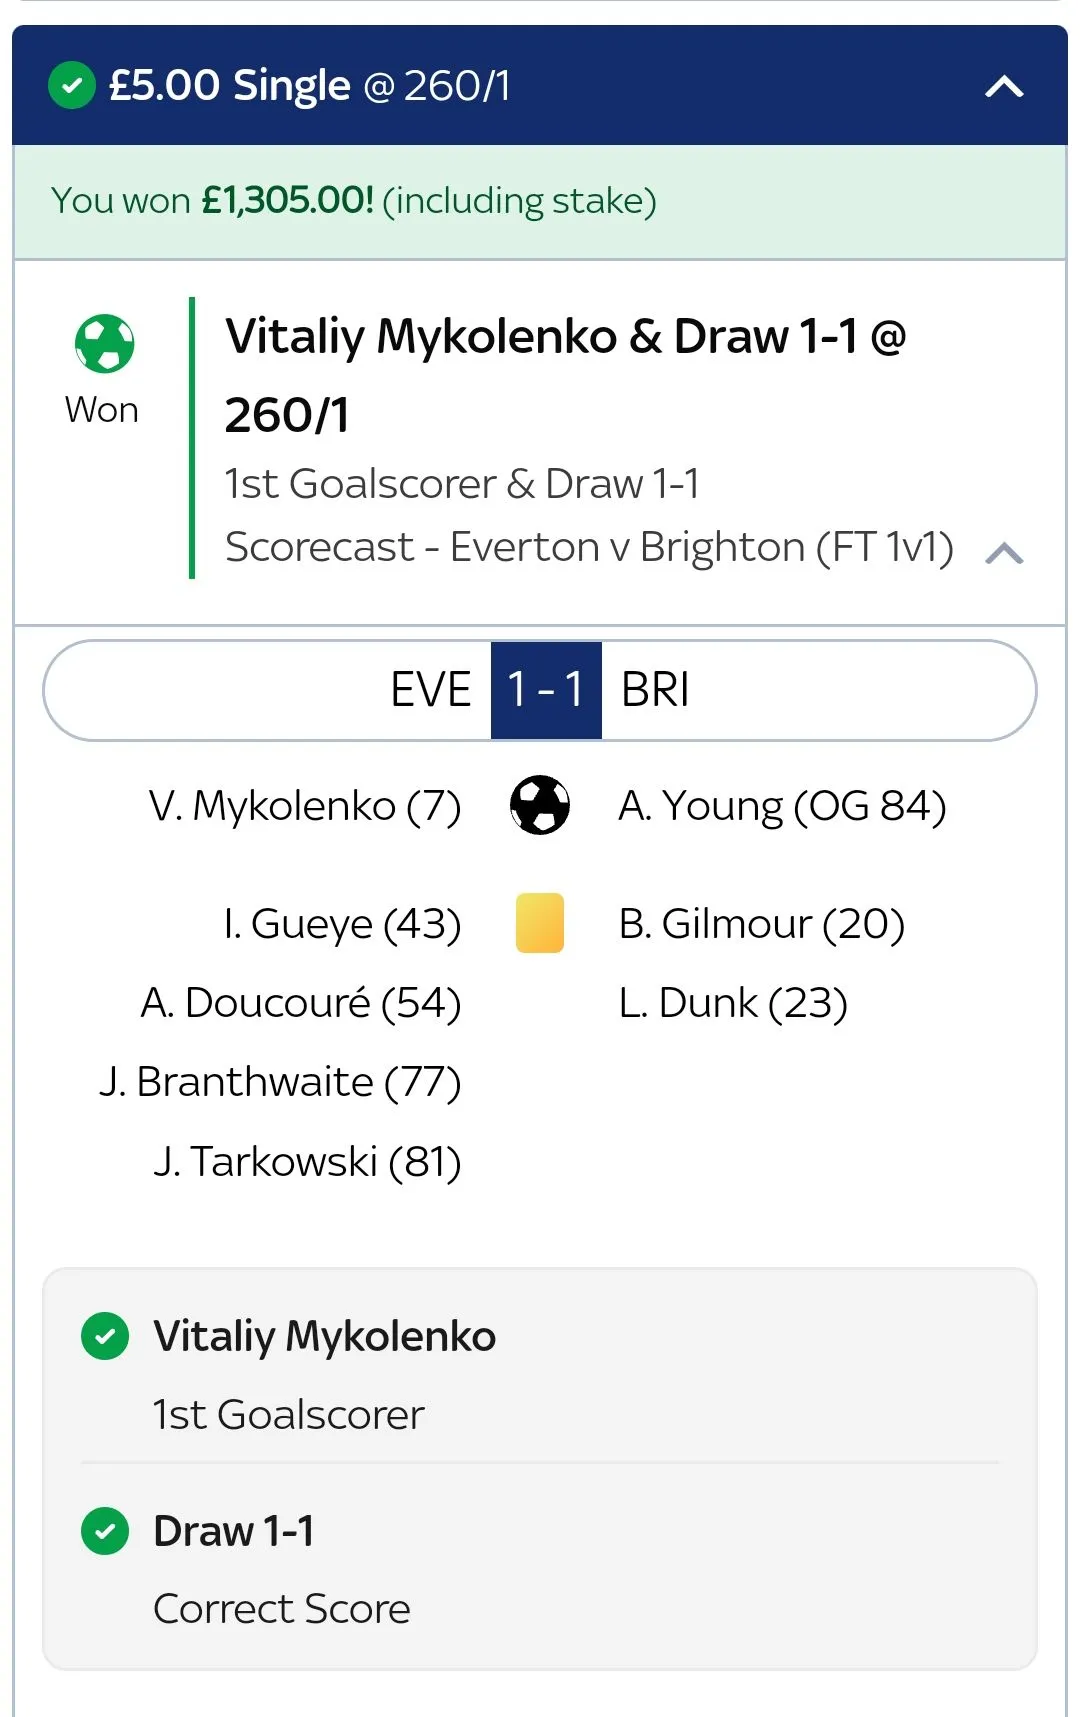Click green tick next to Vitaliy Mykolenko
Image resolution: width=1080 pixels, height=1717 pixels.
[105, 1336]
